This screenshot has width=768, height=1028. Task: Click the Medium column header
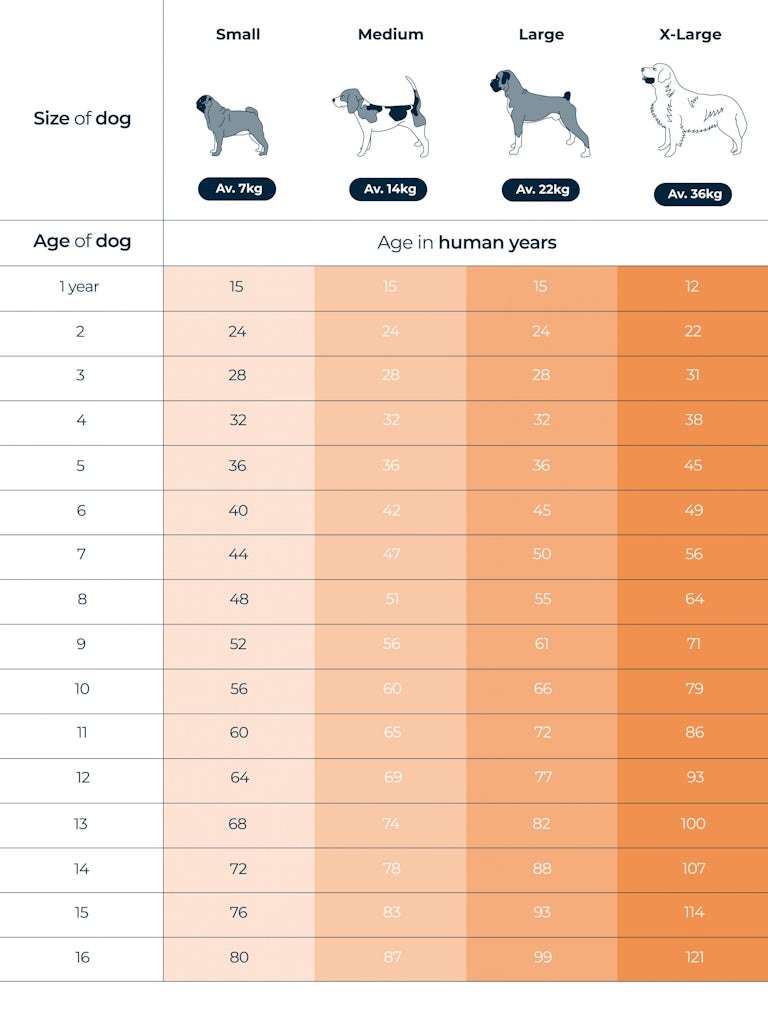click(391, 34)
